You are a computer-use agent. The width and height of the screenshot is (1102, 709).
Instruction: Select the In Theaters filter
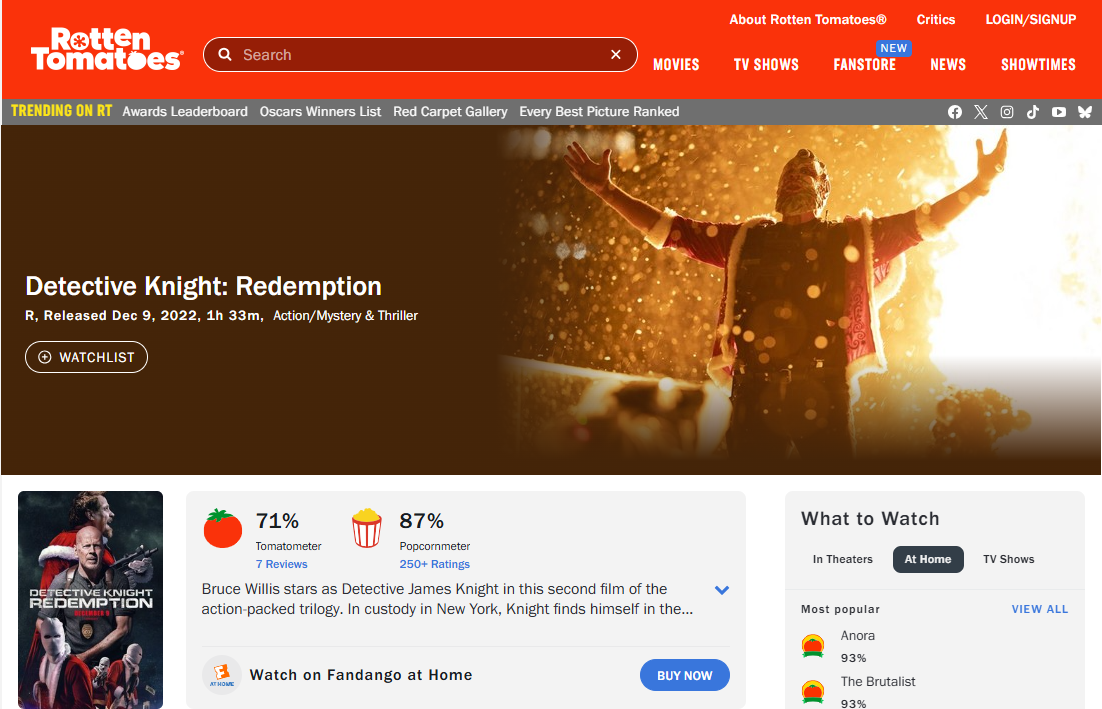coord(842,559)
